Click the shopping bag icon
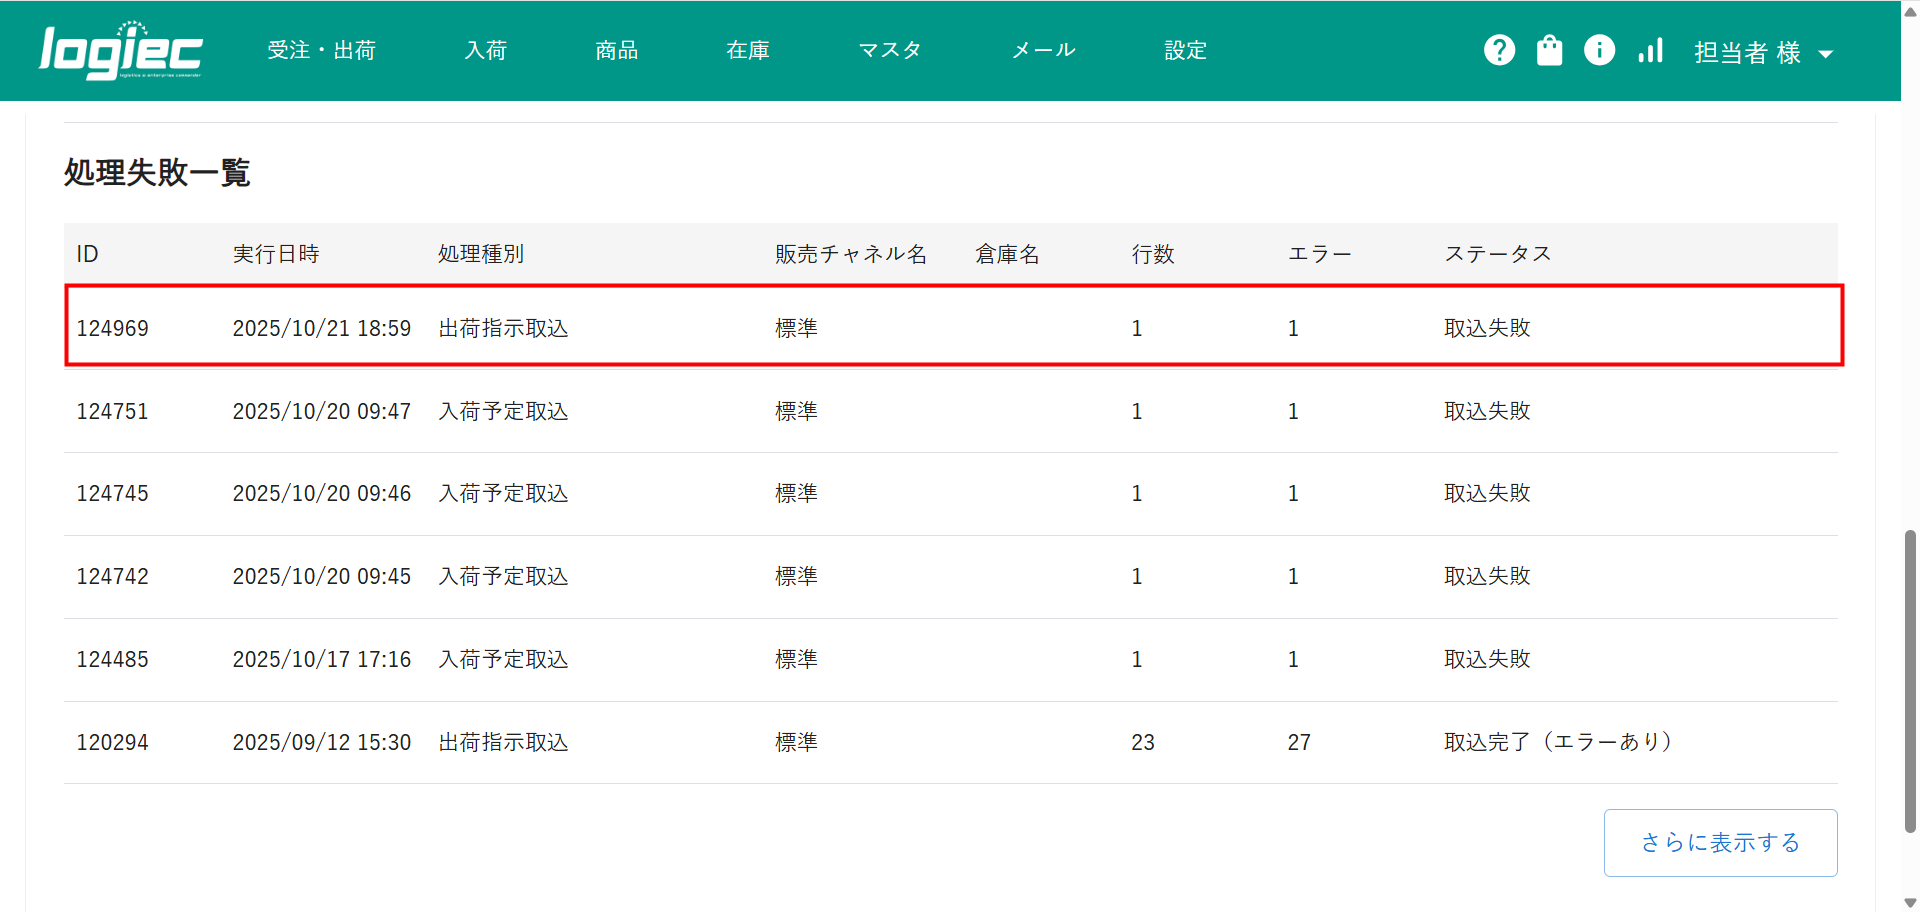1920x912 pixels. coord(1549,50)
